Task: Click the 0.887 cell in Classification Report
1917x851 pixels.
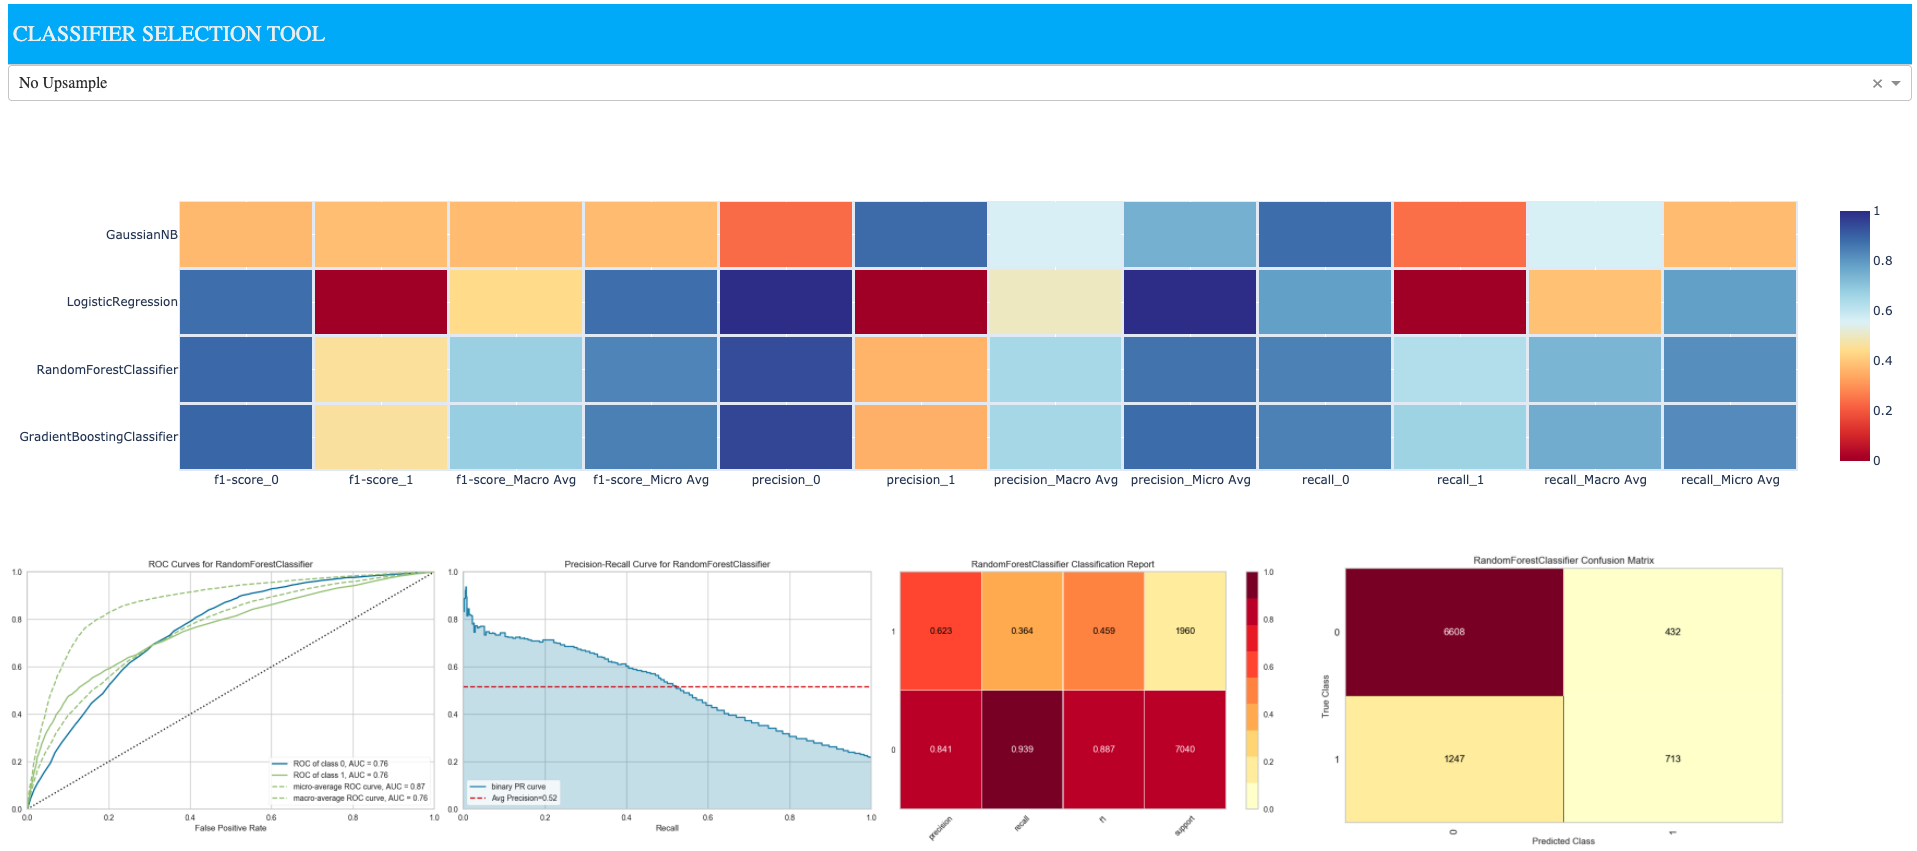Action: point(1103,749)
